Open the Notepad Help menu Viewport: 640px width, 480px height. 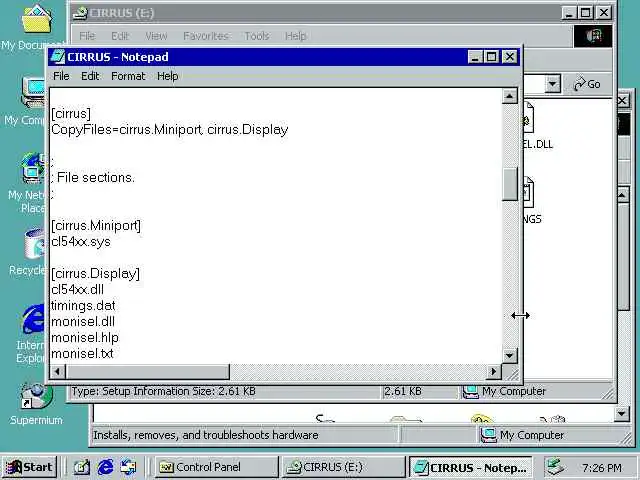click(x=168, y=76)
